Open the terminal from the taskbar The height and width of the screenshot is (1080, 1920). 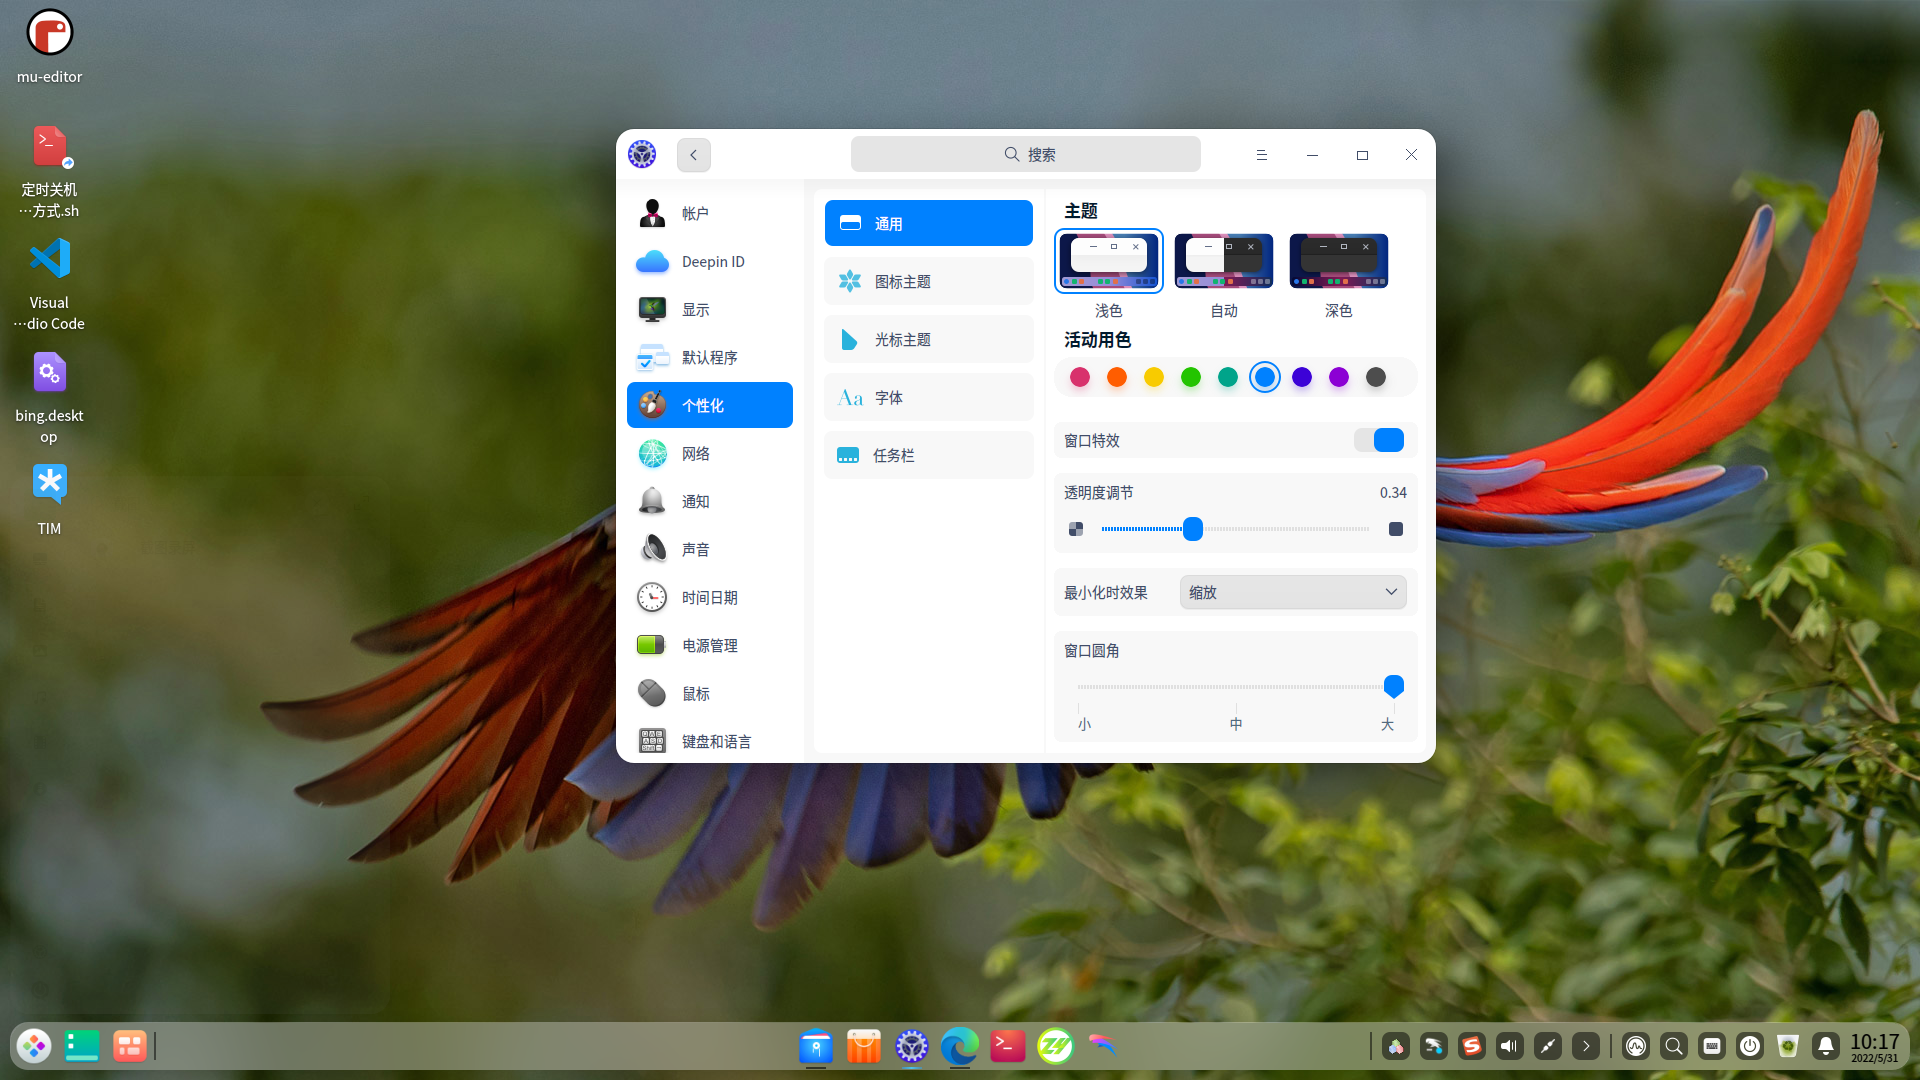point(1007,1046)
